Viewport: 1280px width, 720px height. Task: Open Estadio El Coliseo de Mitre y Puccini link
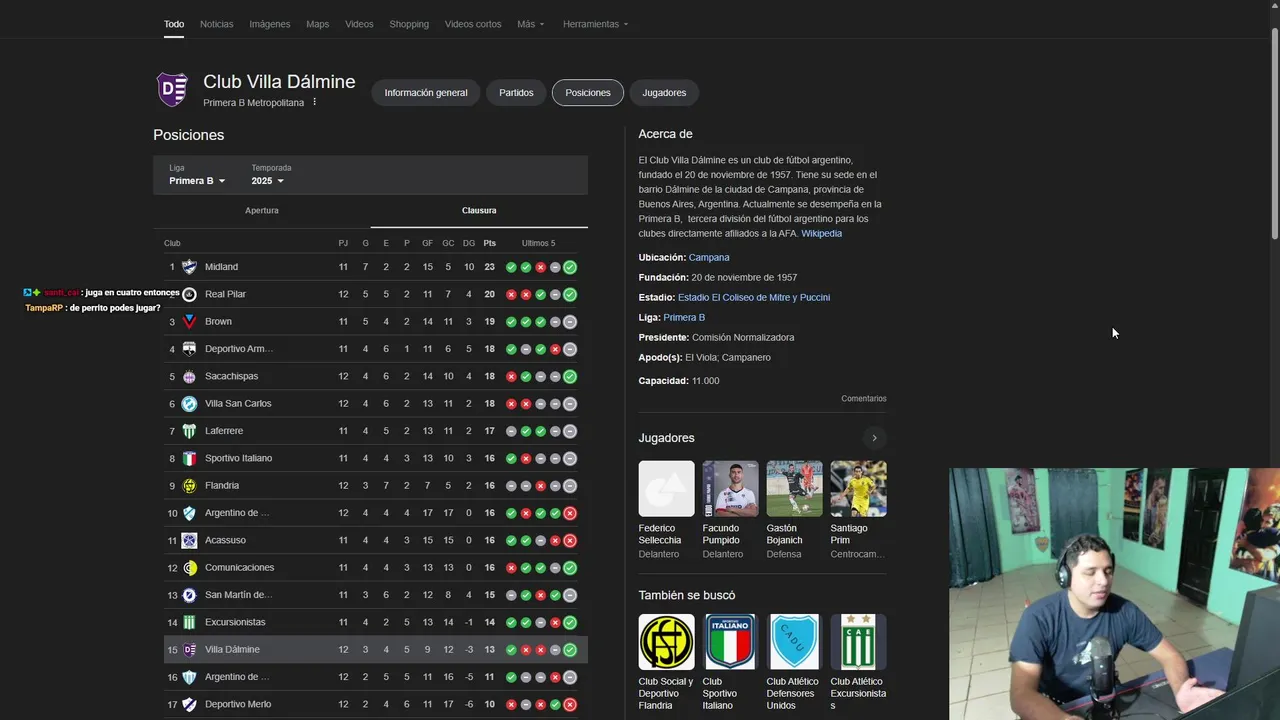[754, 297]
